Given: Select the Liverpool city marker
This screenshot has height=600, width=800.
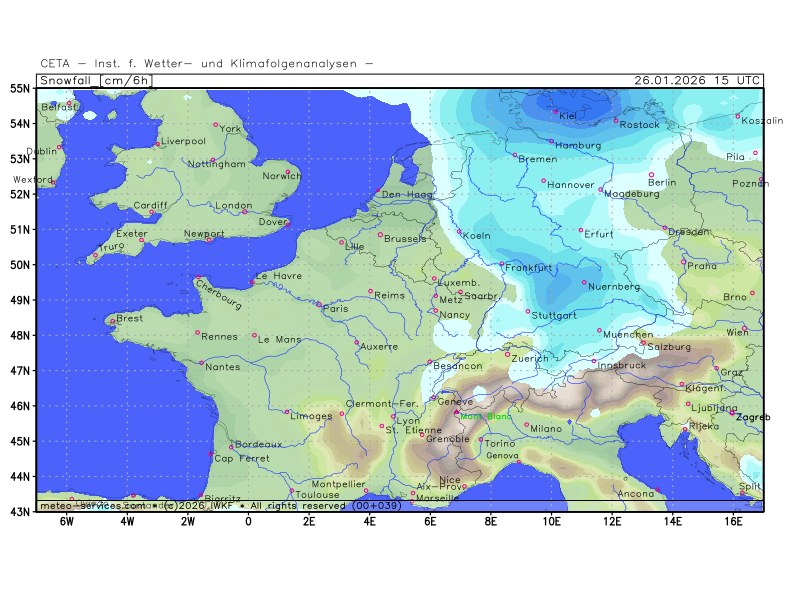Looking at the screenshot, I should click(x=157, y=145).
